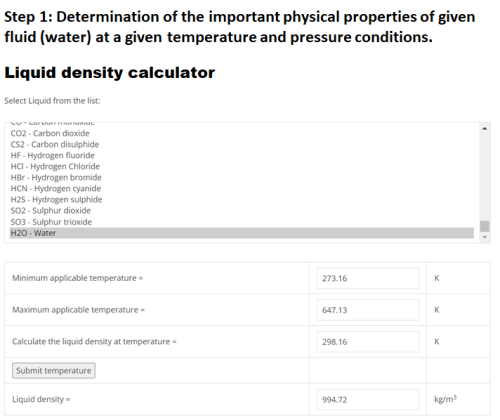The width and height of the screenshot is (500, 420).
Task: Click the calculation temperature input 298.16
Action: tap(368, 342)
